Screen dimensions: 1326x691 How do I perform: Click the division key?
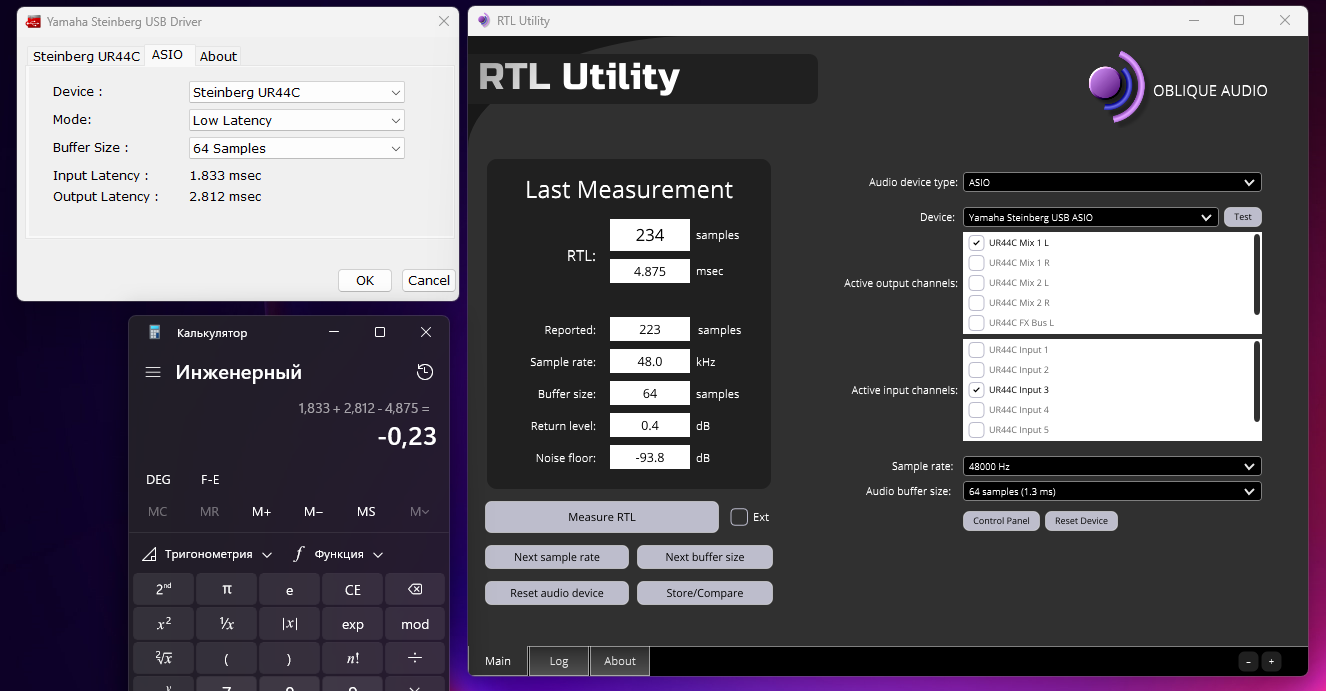click(415, 658)
